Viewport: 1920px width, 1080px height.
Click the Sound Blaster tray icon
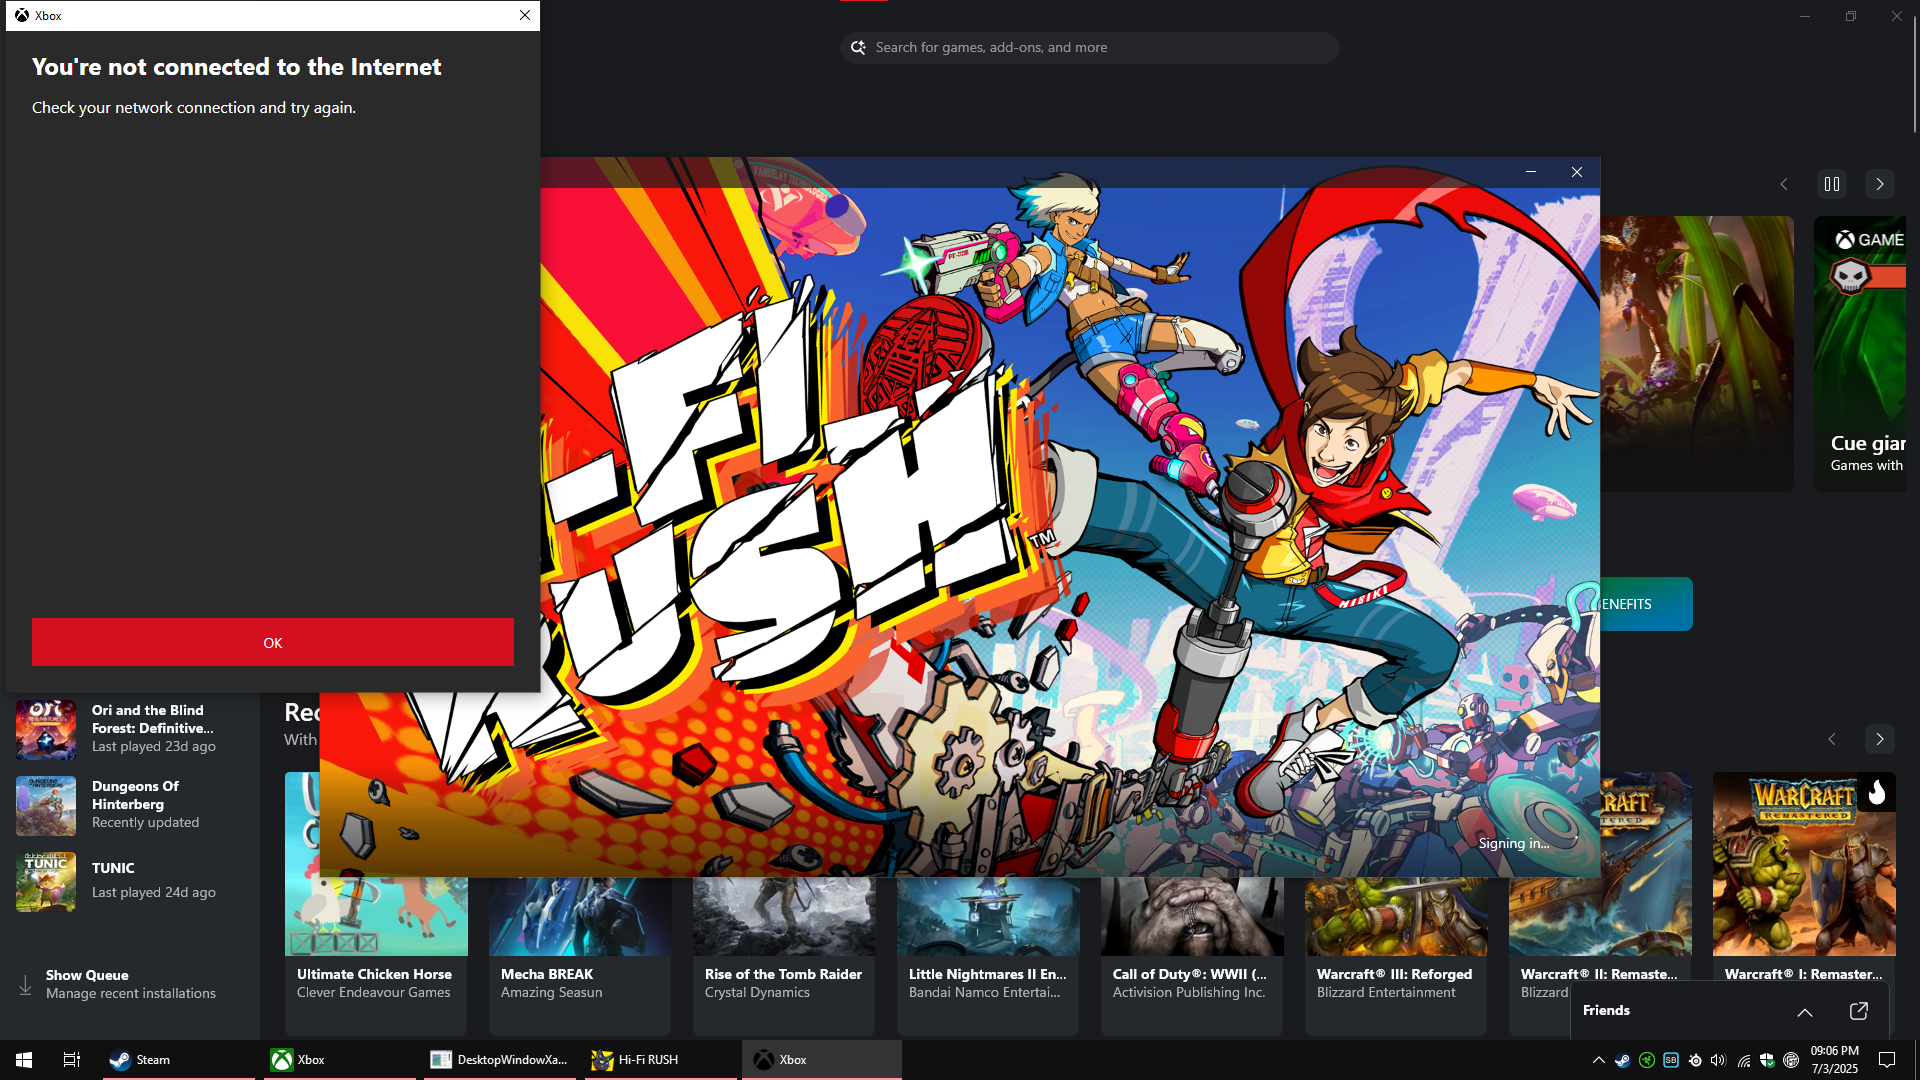point(1671,1060)
